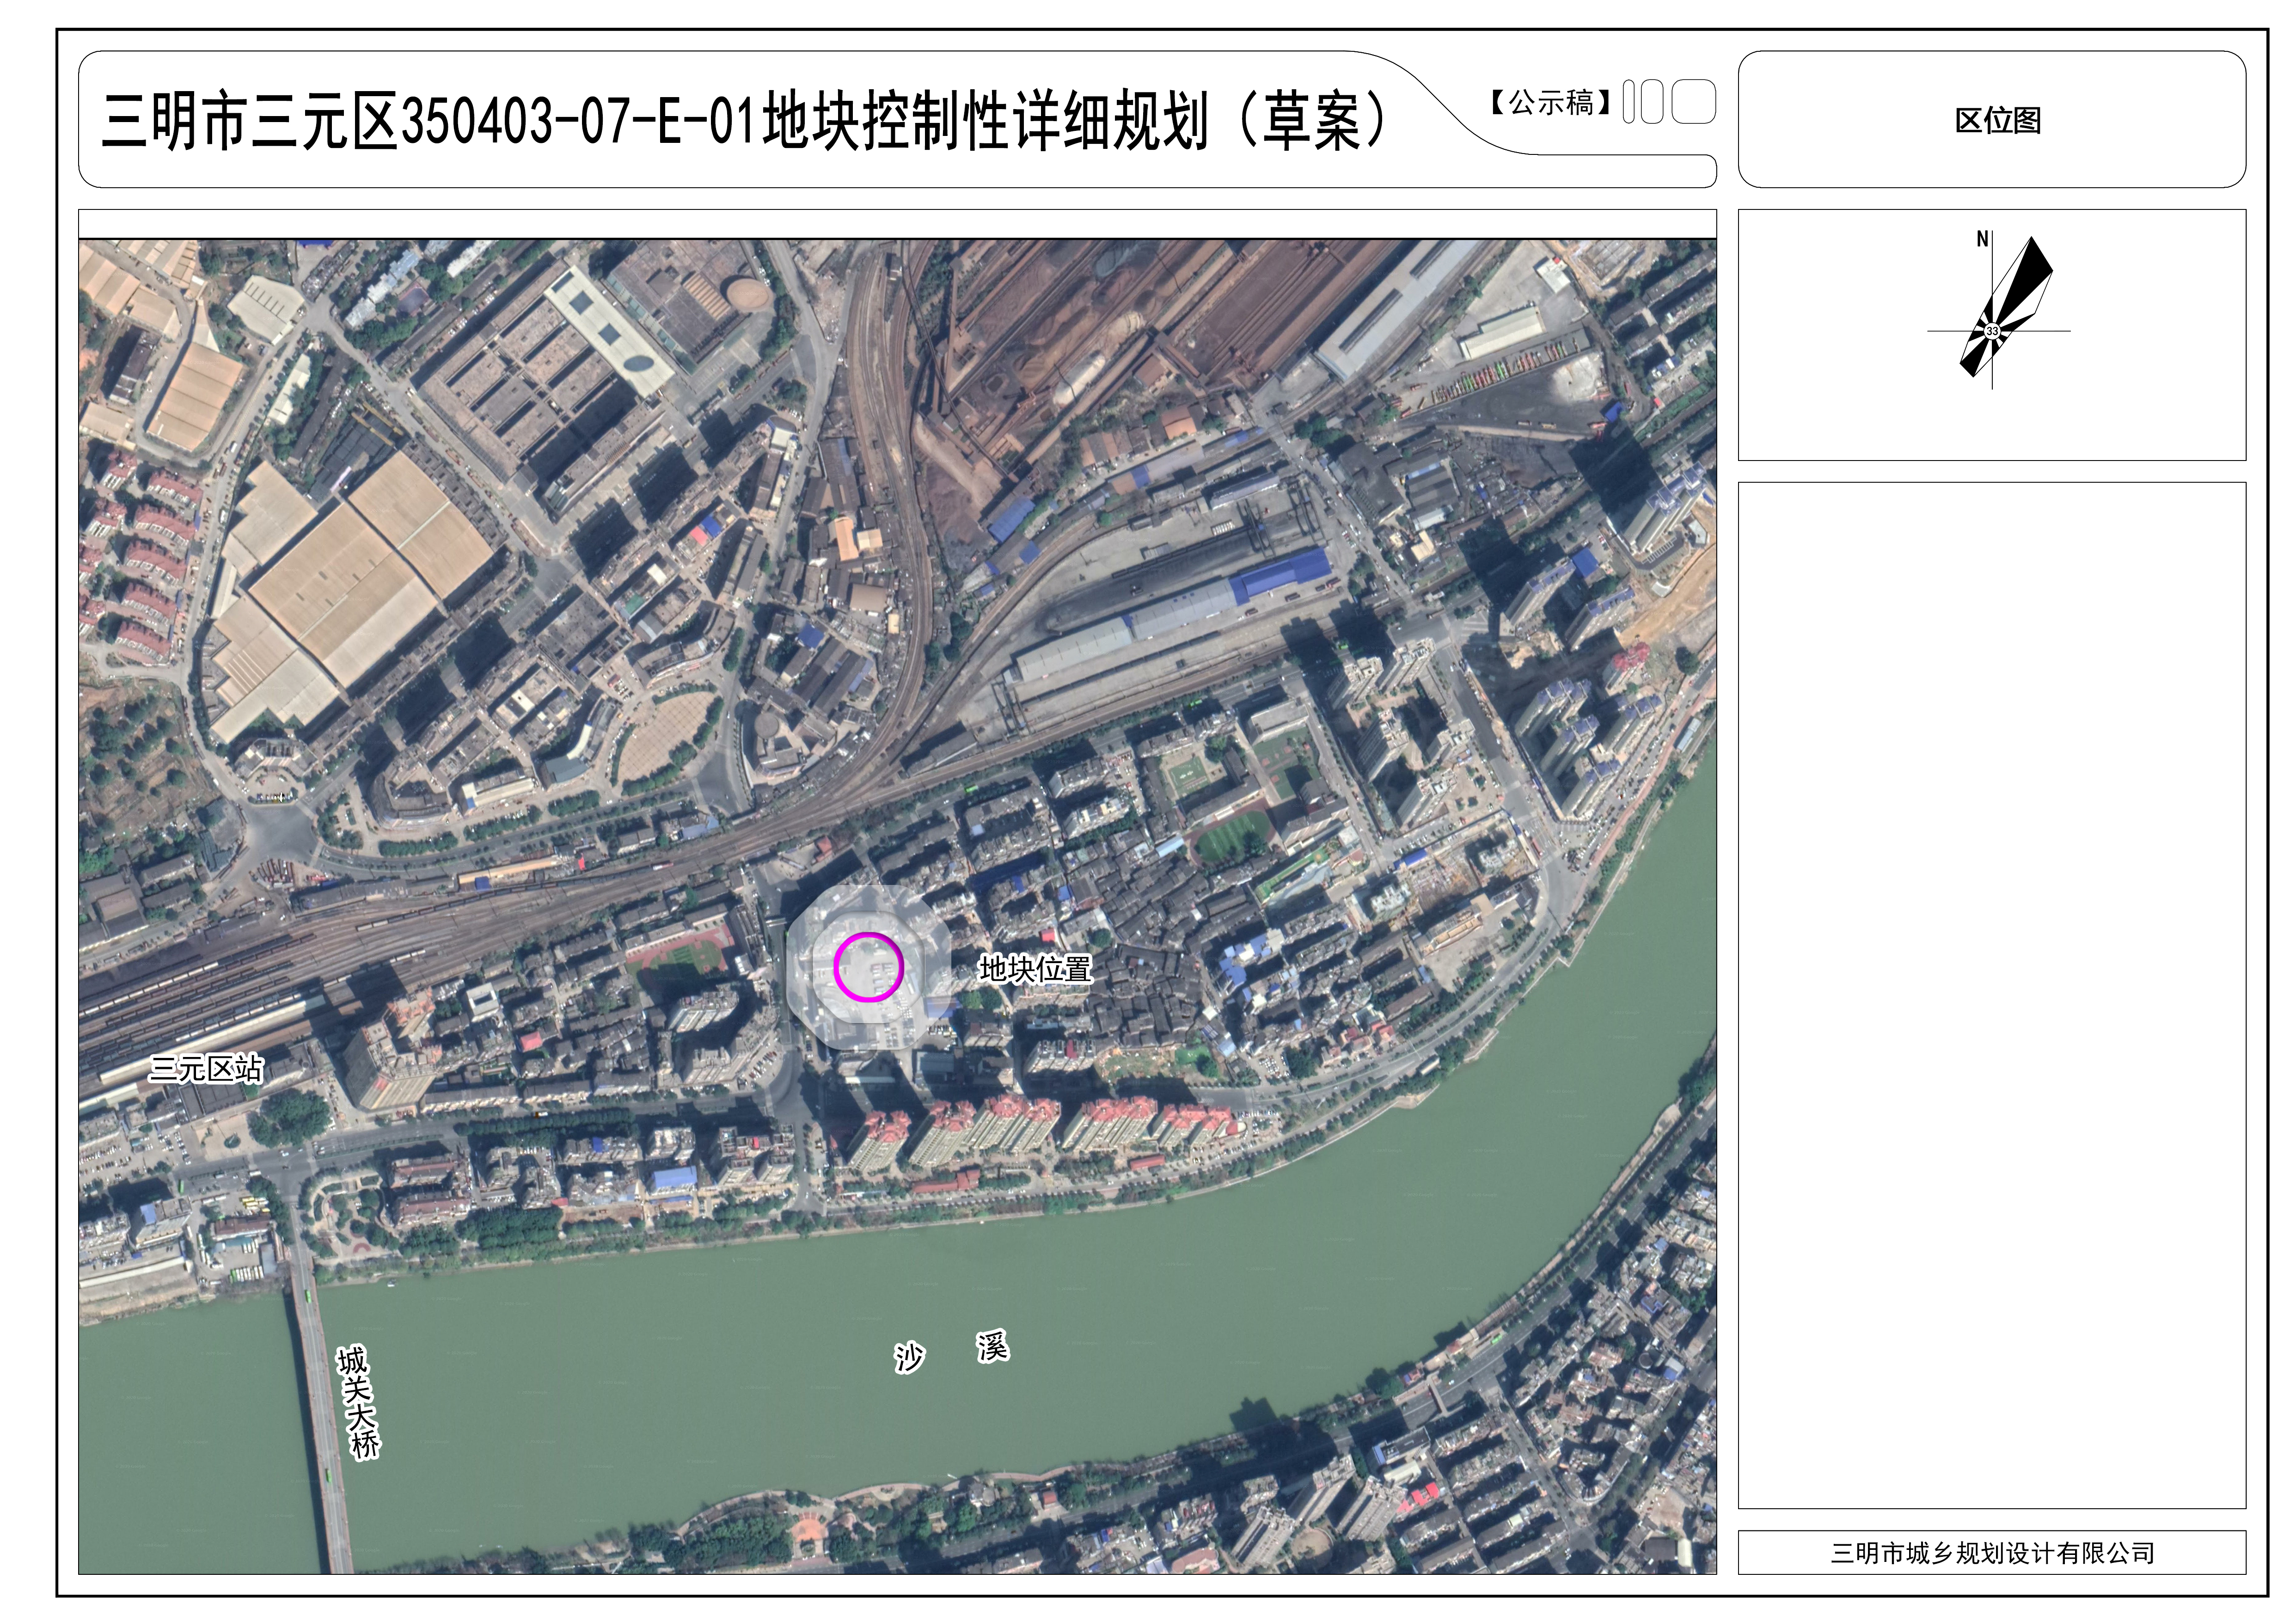Click the 地块位置 map label
The image size is (2296, 1622).
point(1035,969)
